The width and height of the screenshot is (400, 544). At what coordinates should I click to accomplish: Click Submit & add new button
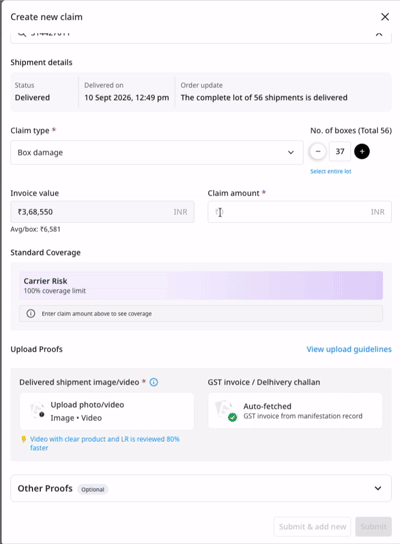click(x=312, y=527)
